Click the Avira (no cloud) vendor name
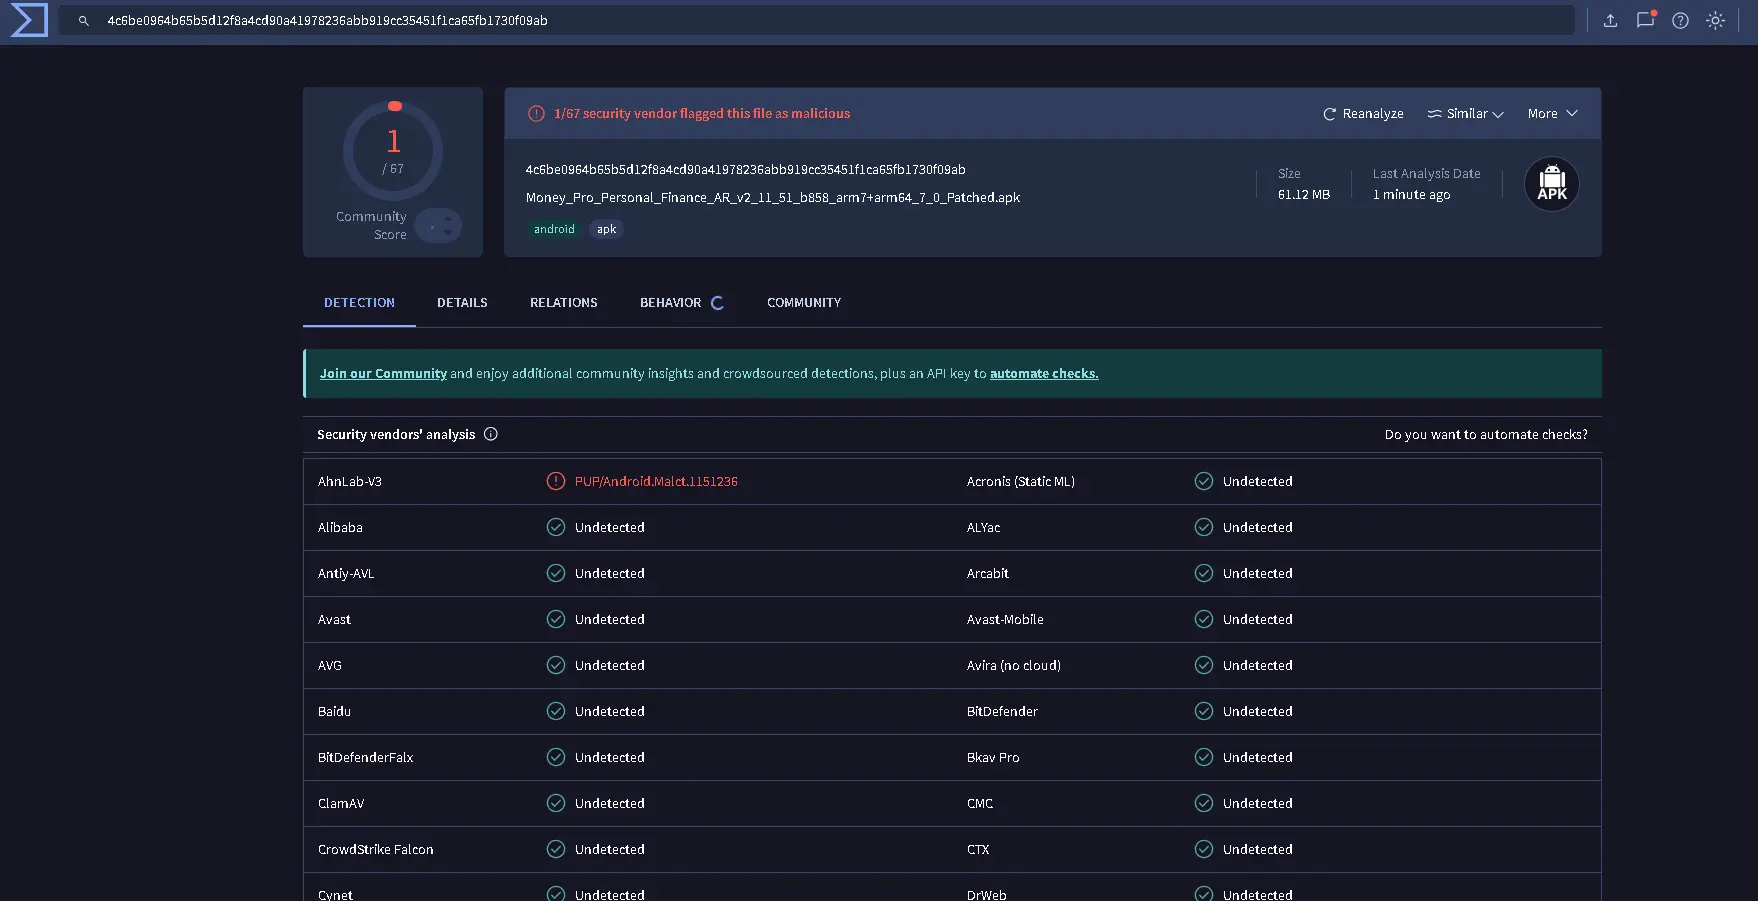 click(1014, 666)
